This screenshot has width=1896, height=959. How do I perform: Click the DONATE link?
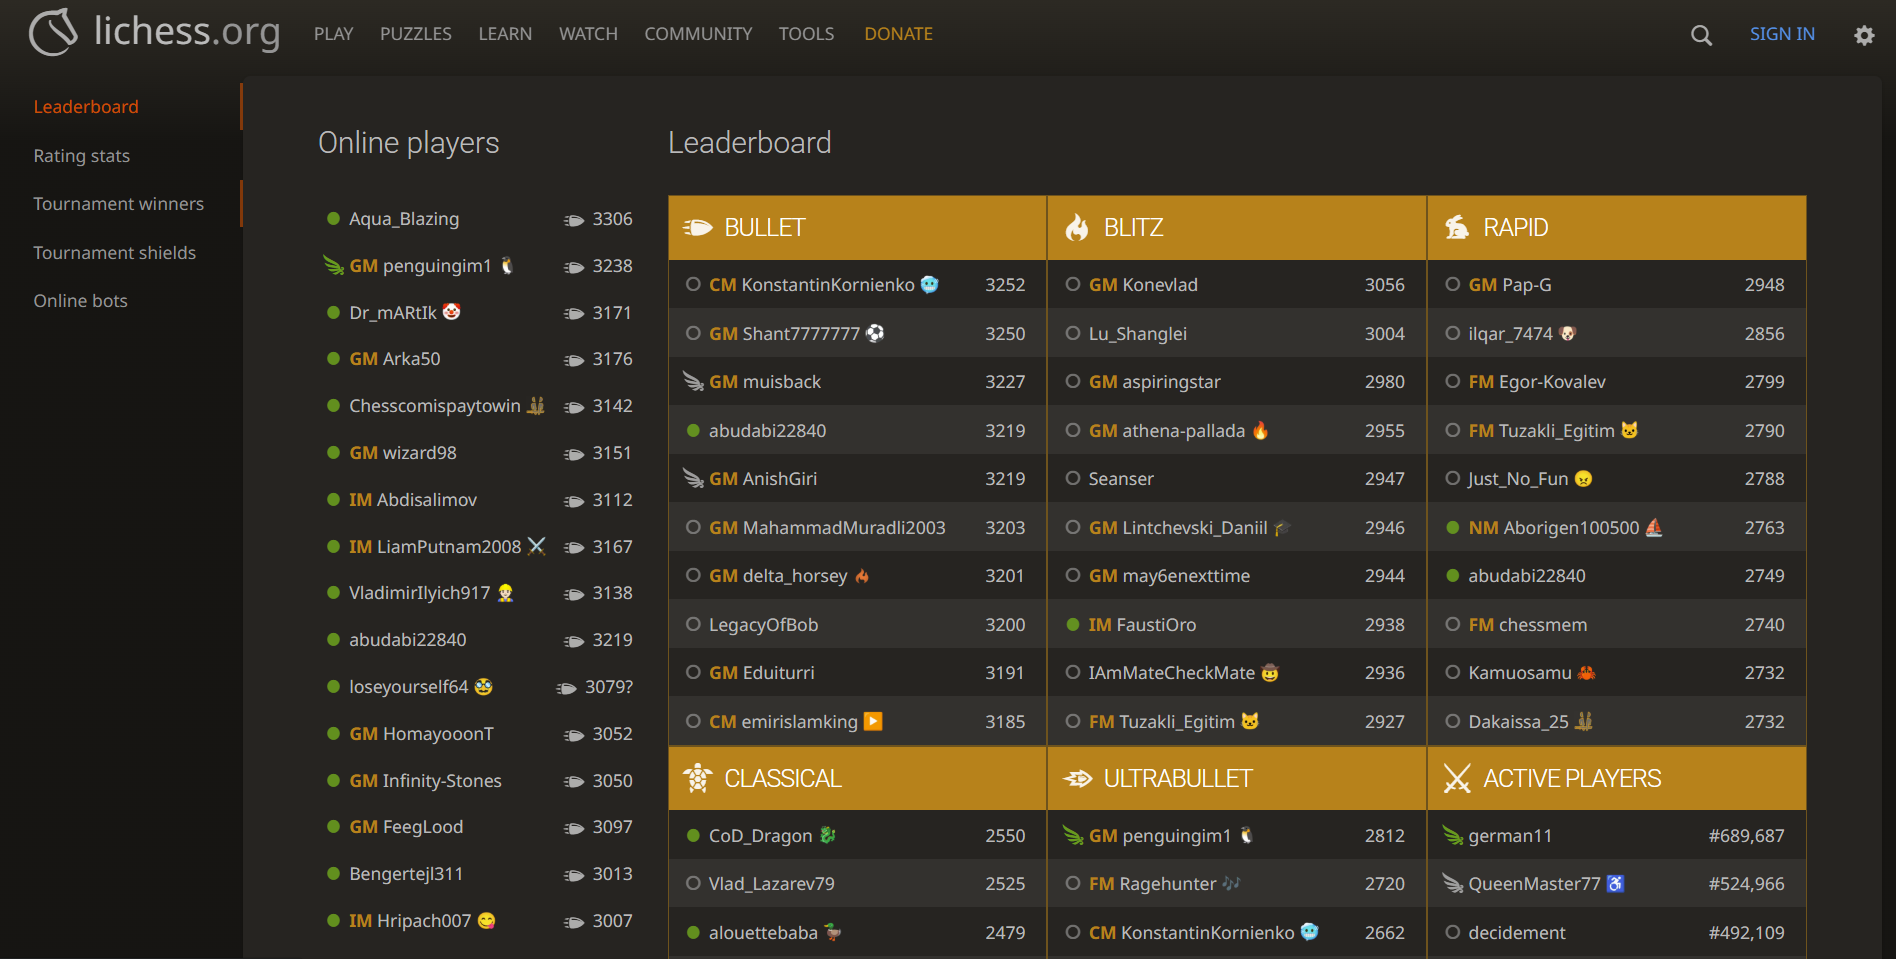898,34
